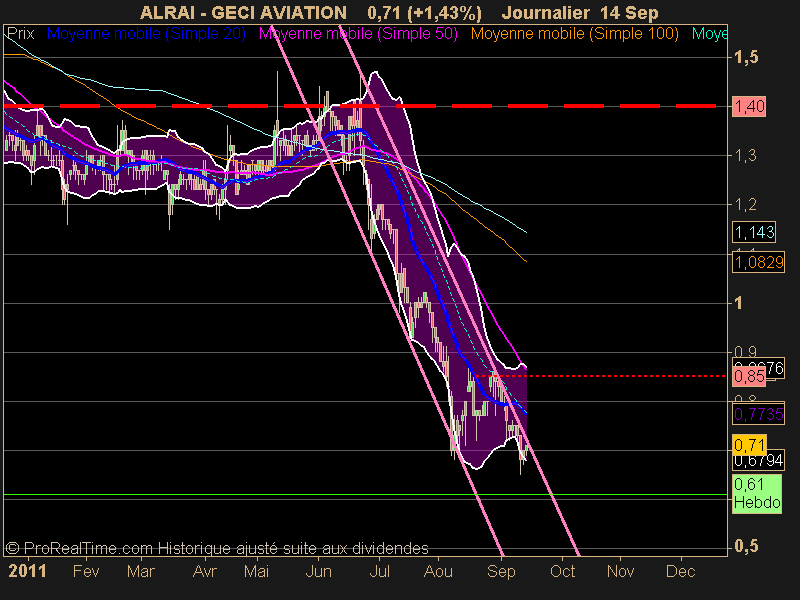Viewport: 800px width, 600px height.
Task: Click the "1,5" price axis label
Action: (746, 57)
